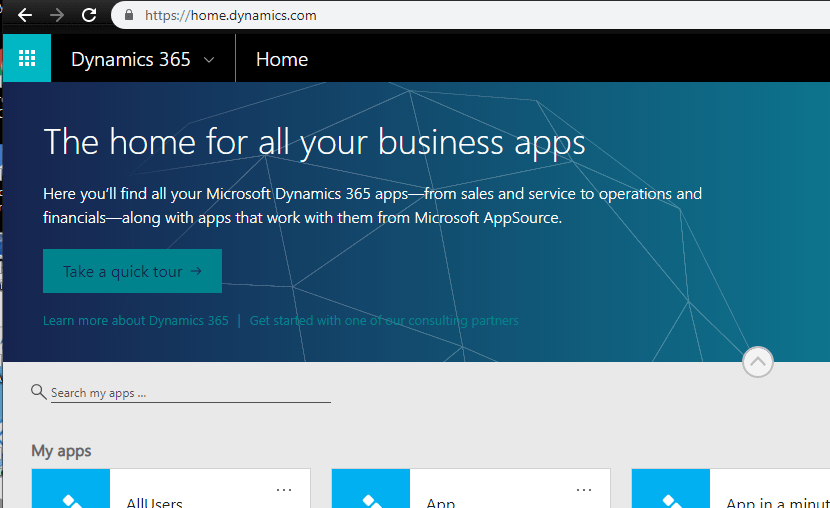This screenshot has width=830, height=508.
Task: Open Learn more about Dynamics 365 link
Action: coord(136,321)
